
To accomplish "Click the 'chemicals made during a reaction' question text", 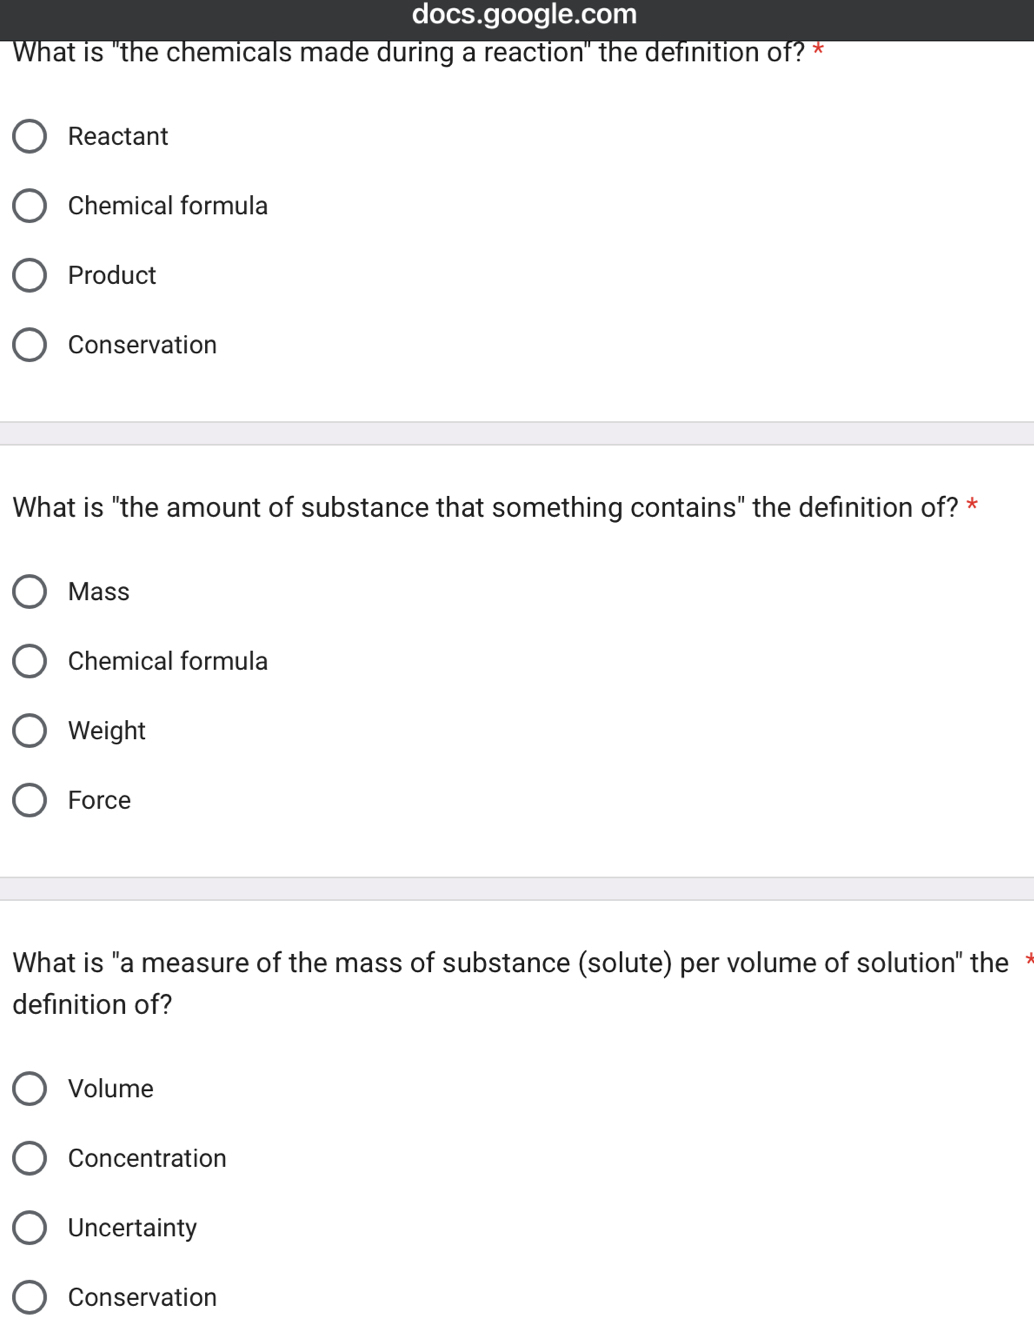I will pos(408,53).
